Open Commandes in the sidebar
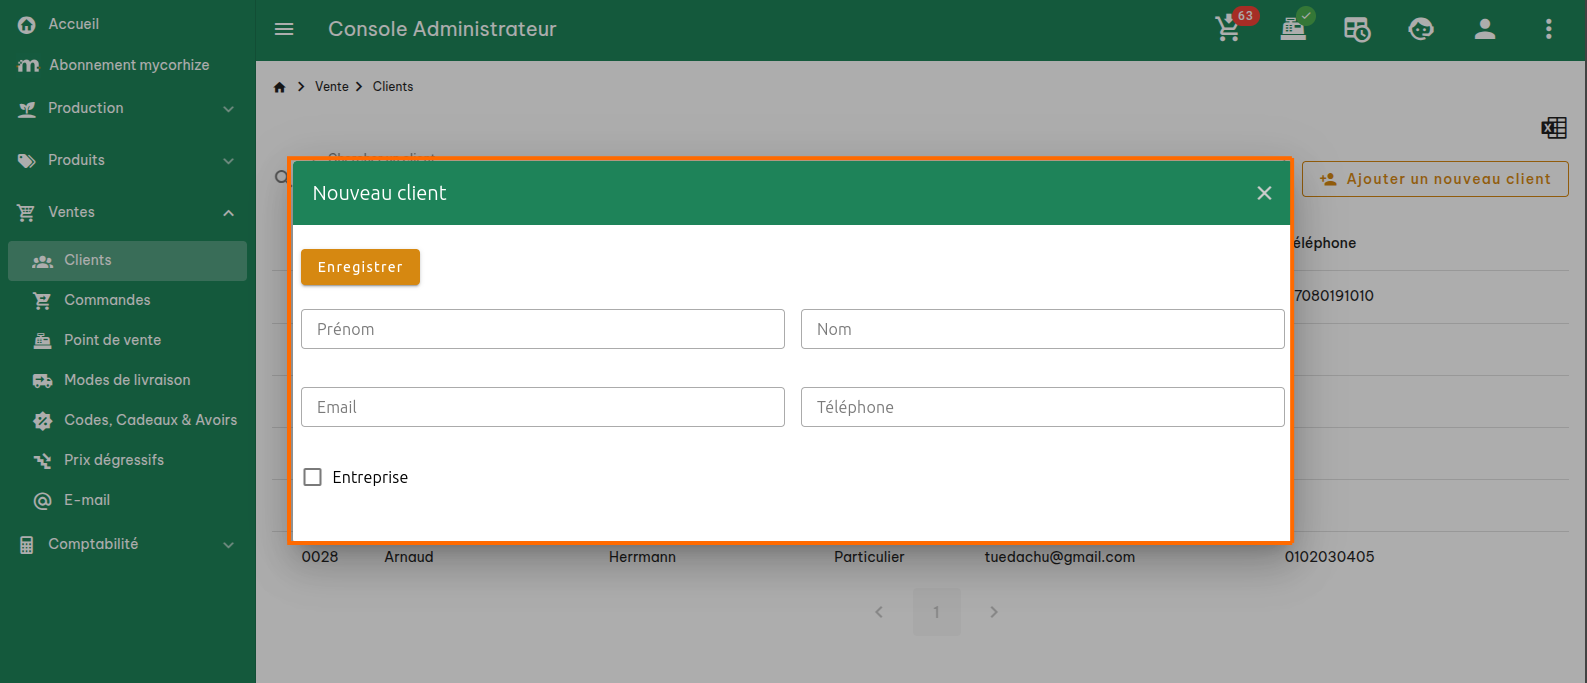The image size is (1587, 683). [107, 300]
